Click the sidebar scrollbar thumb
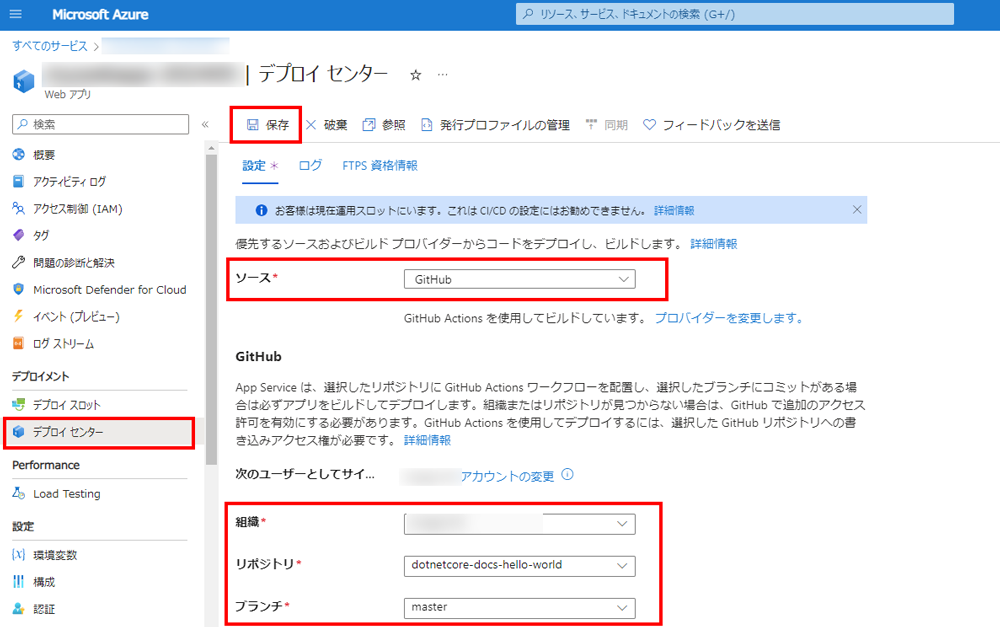1000x627 pixels. (211, 309)
